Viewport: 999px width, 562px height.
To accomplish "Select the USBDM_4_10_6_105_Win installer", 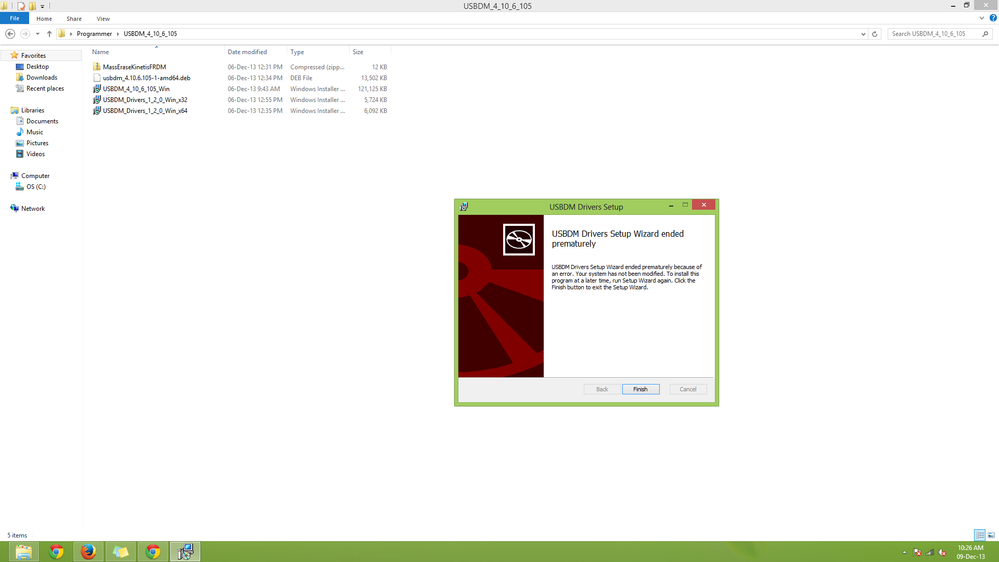I will tap(136, 89).
